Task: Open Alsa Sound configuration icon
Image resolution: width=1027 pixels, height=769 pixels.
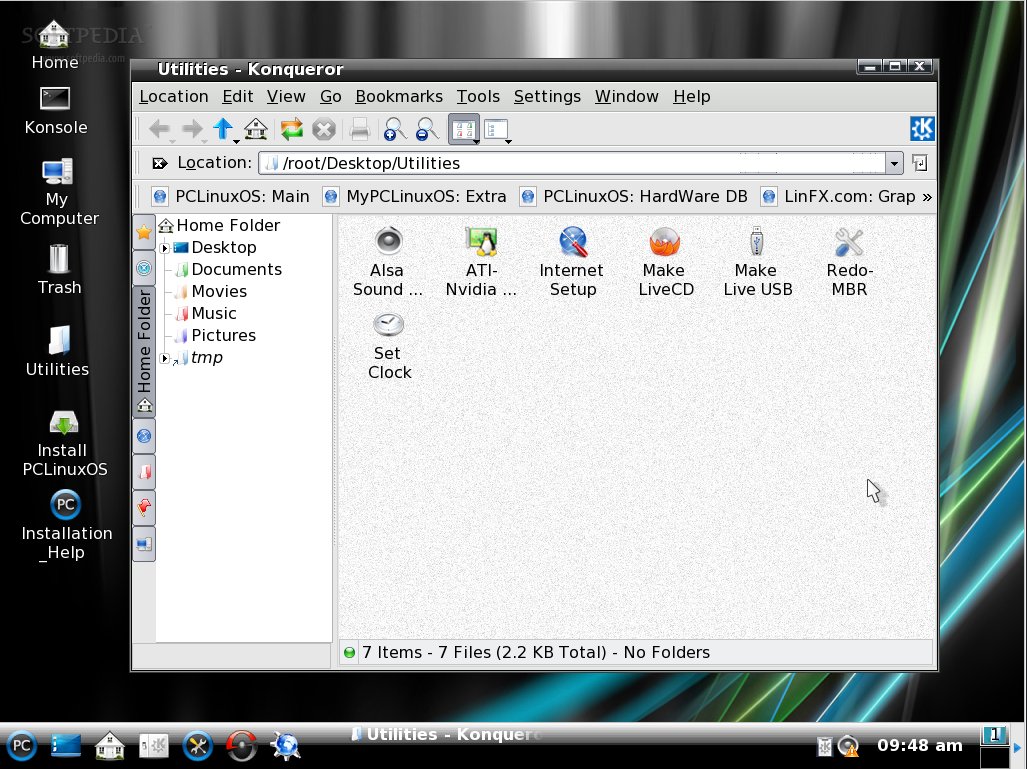Action: [x=387, y=261]
